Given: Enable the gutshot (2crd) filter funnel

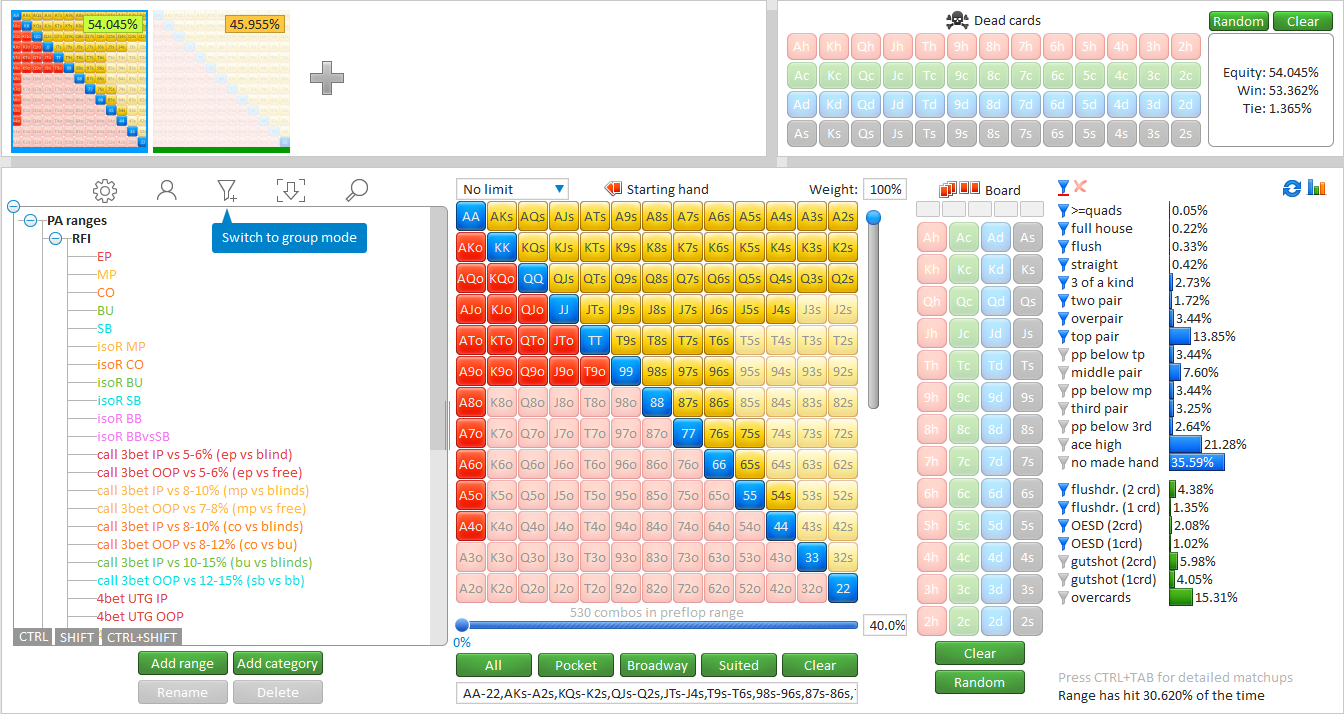Looking at the screenshot, I should pos(1063,562).
